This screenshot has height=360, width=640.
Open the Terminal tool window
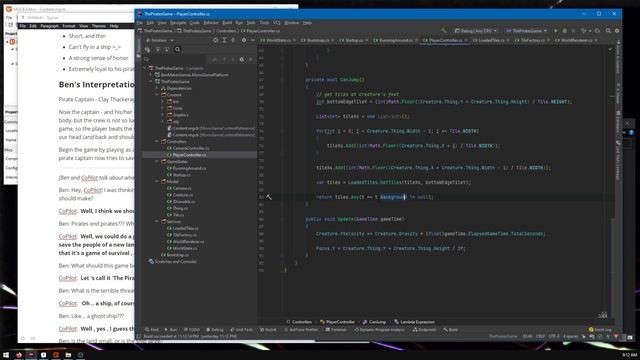(336, 329)
